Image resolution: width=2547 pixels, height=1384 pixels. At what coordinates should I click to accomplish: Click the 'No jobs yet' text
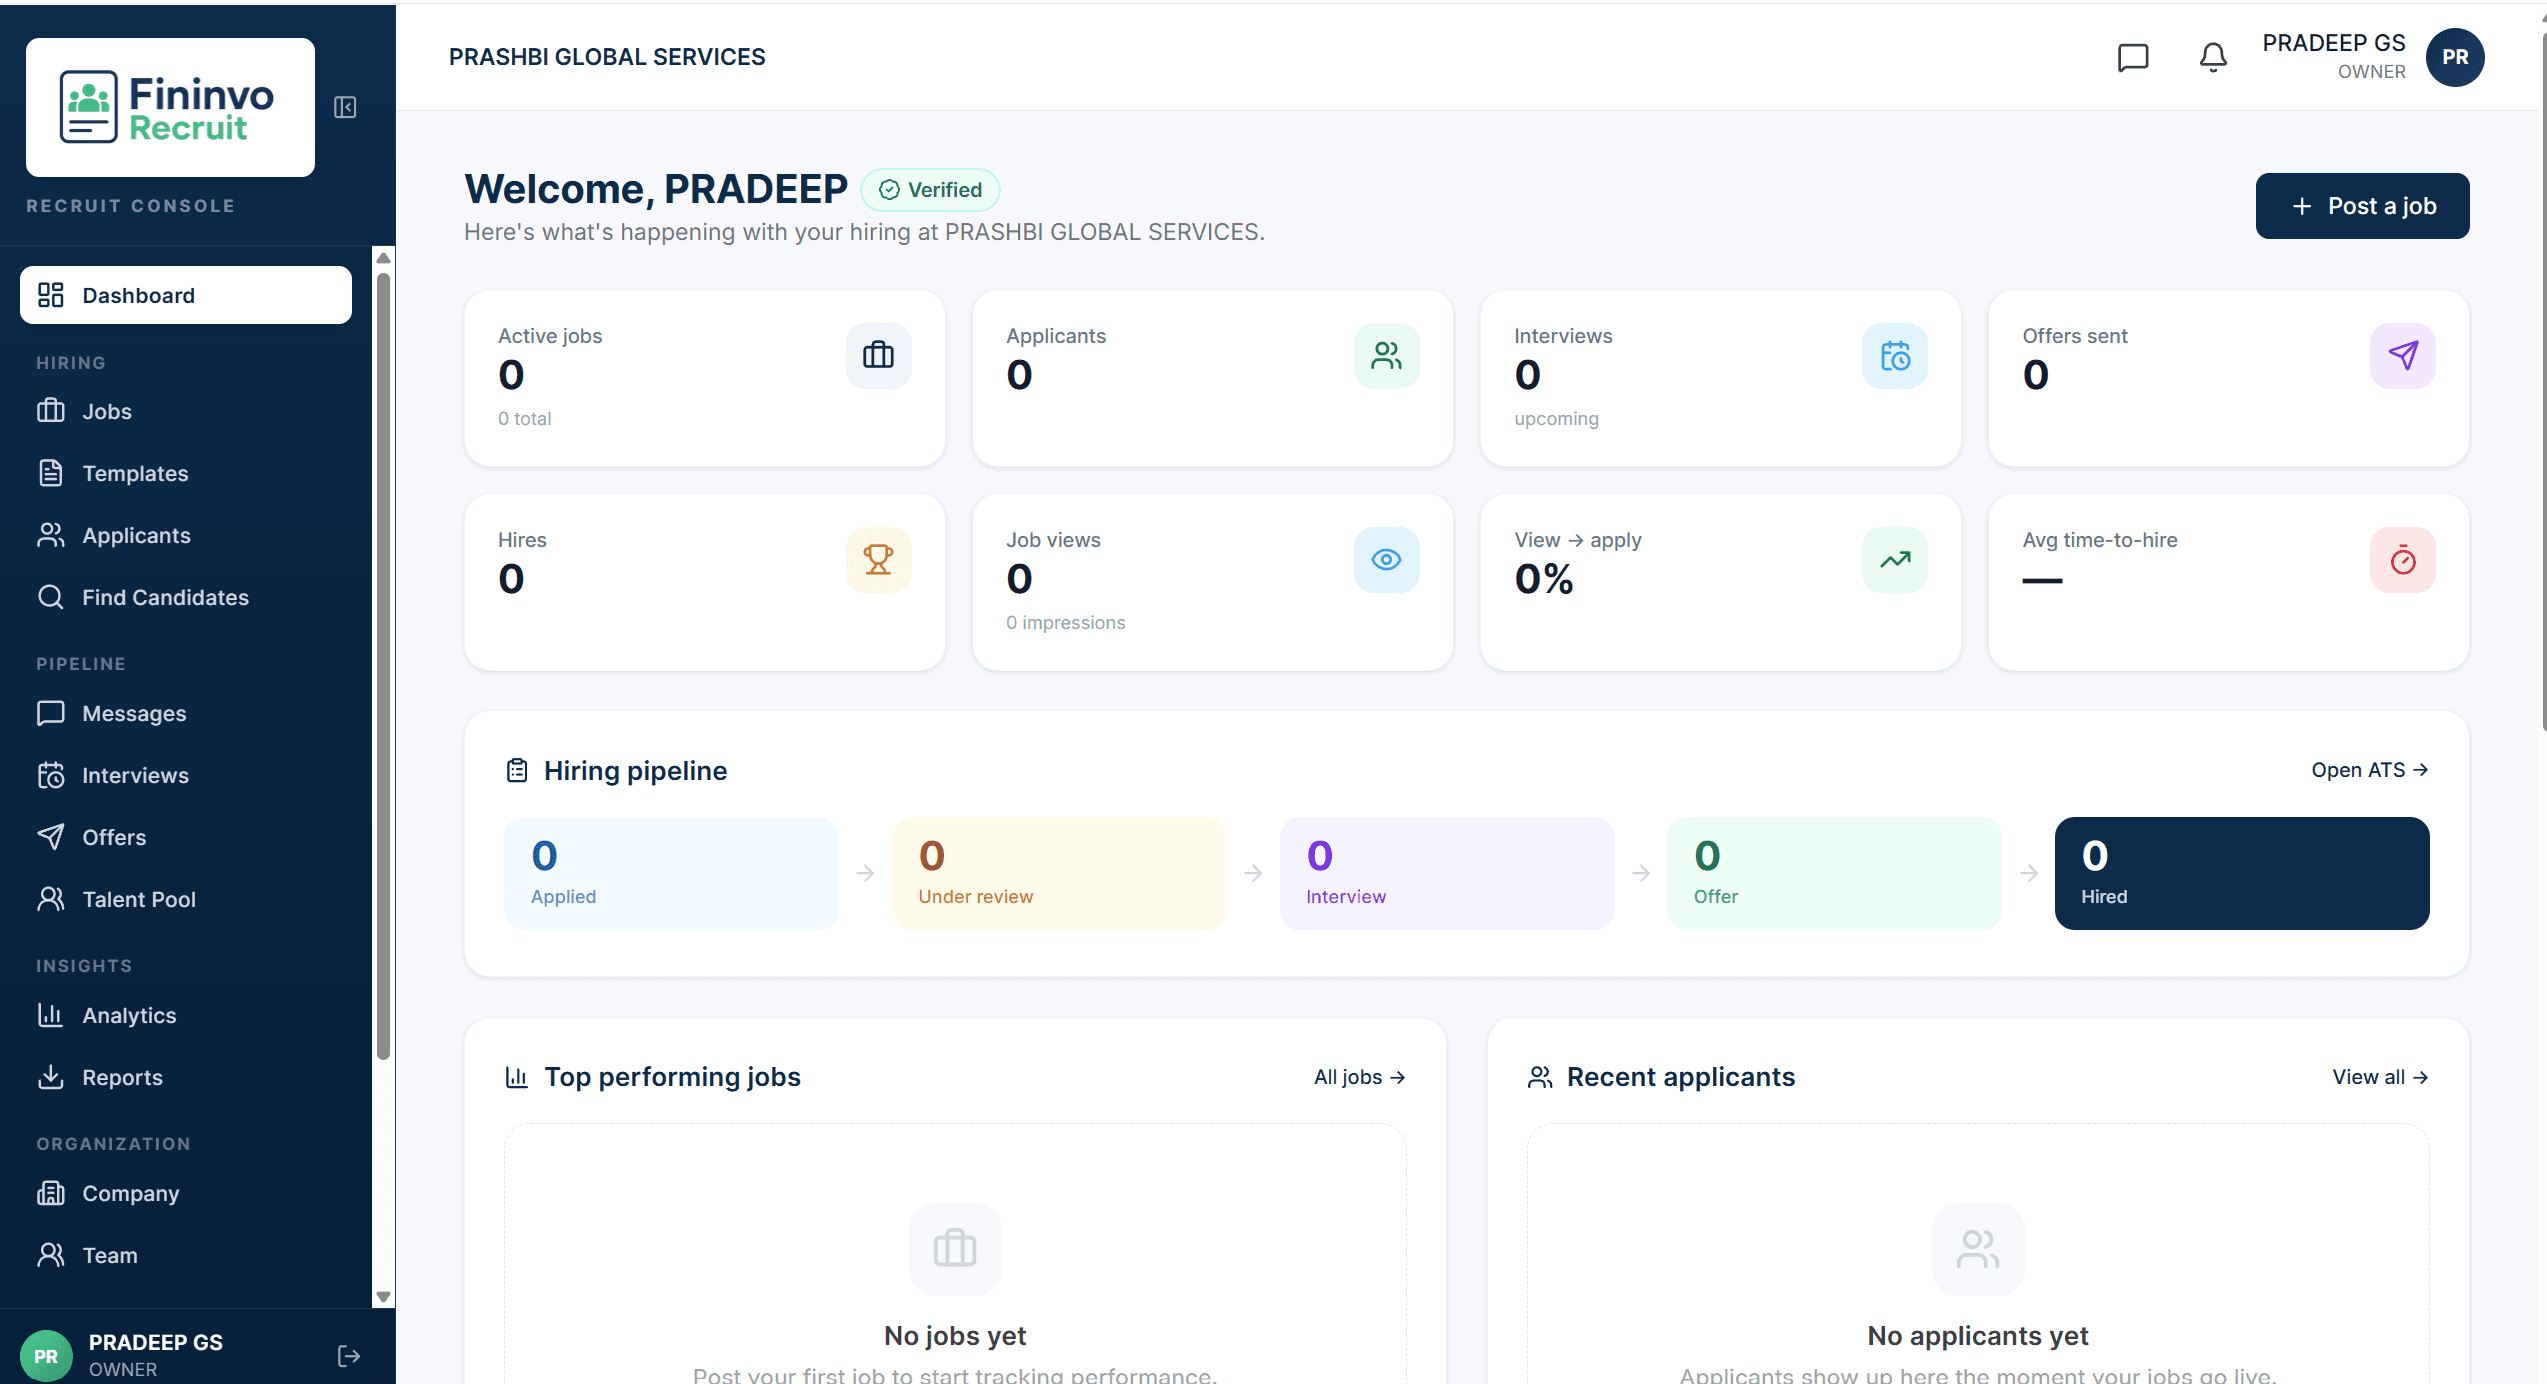click(x=955, y=1336)
